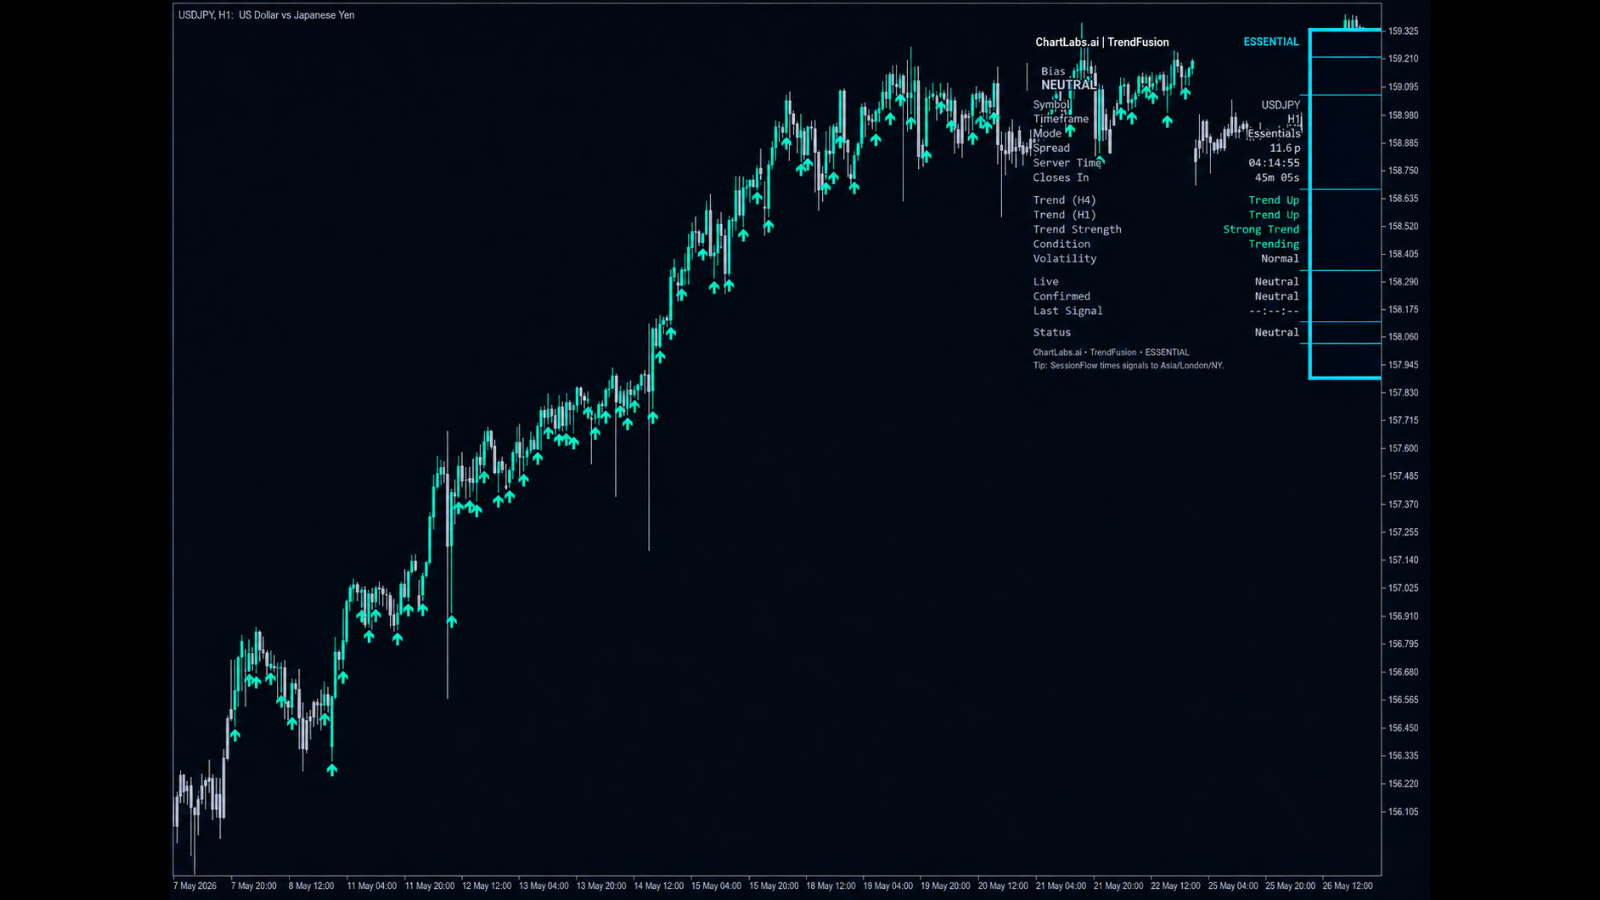Click price level 157.485 on the axis
Screen dimensions: 1600x900
(x=1403, y=477)
